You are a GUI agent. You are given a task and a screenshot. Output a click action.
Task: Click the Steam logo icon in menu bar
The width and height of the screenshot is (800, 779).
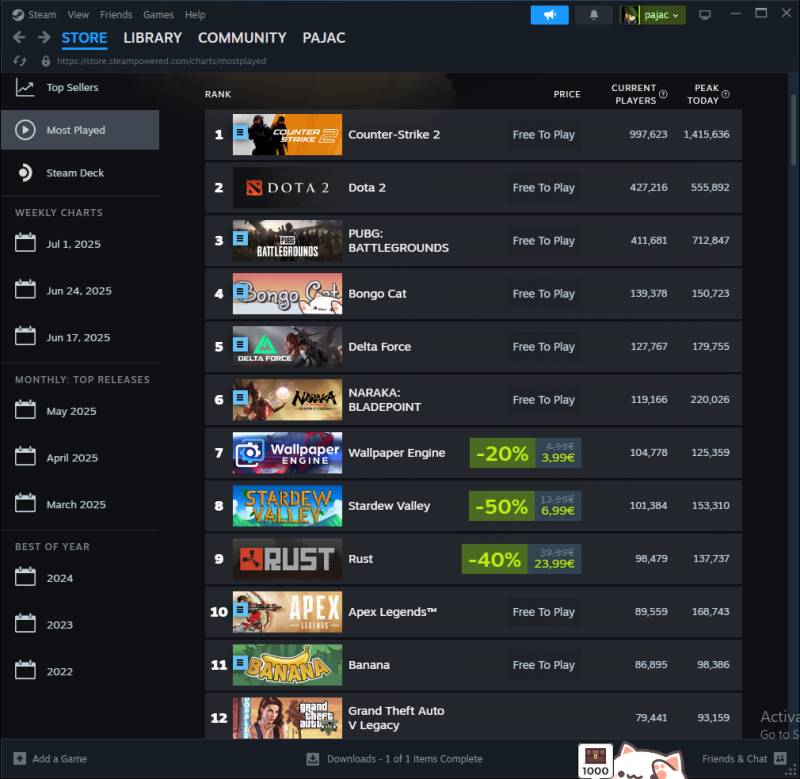[x=18, y=15]
